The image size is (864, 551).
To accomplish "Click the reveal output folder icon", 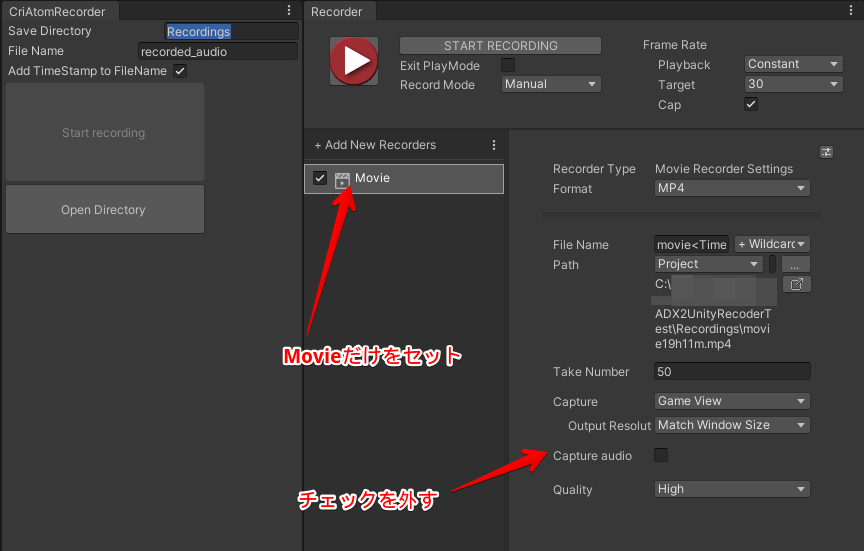I will tap(796, 284).
